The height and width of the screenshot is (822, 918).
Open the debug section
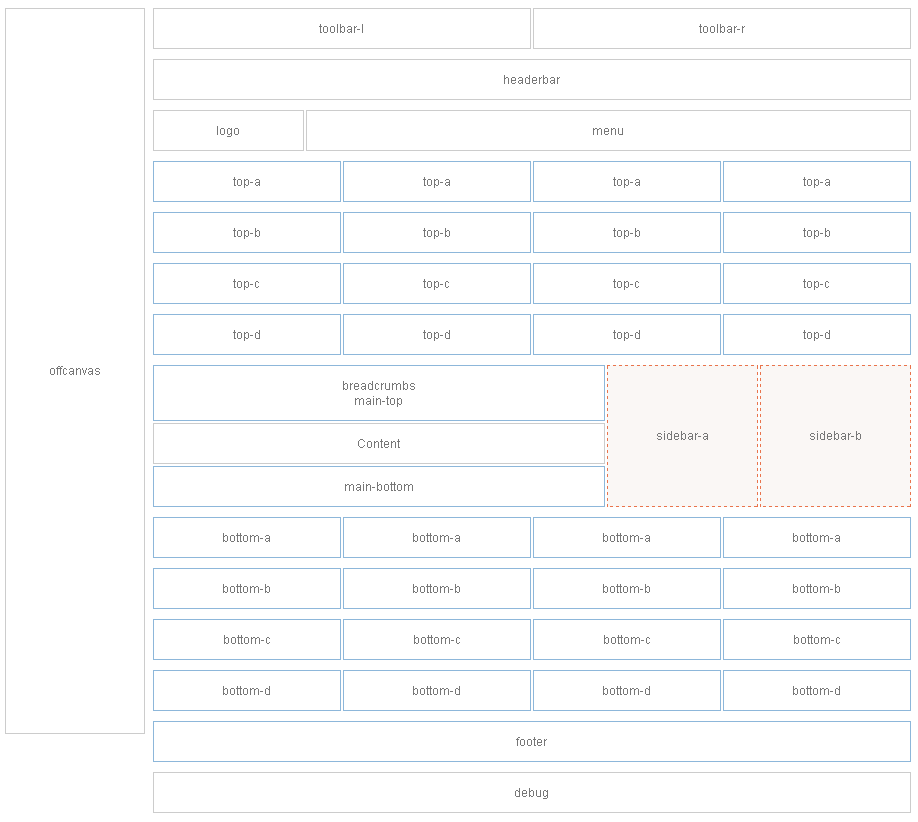coord(531,792)
